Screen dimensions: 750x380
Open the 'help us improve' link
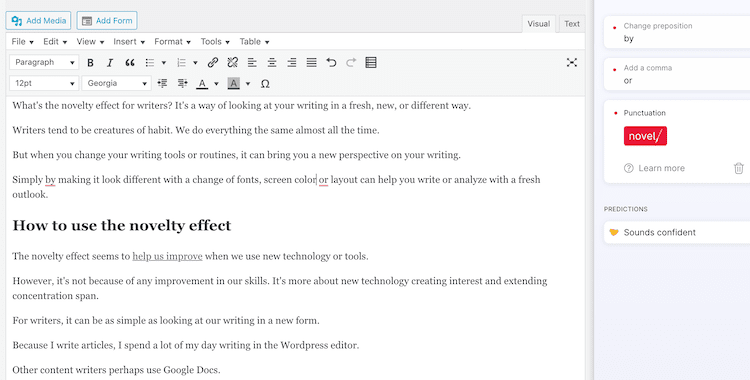click(167, 256)
